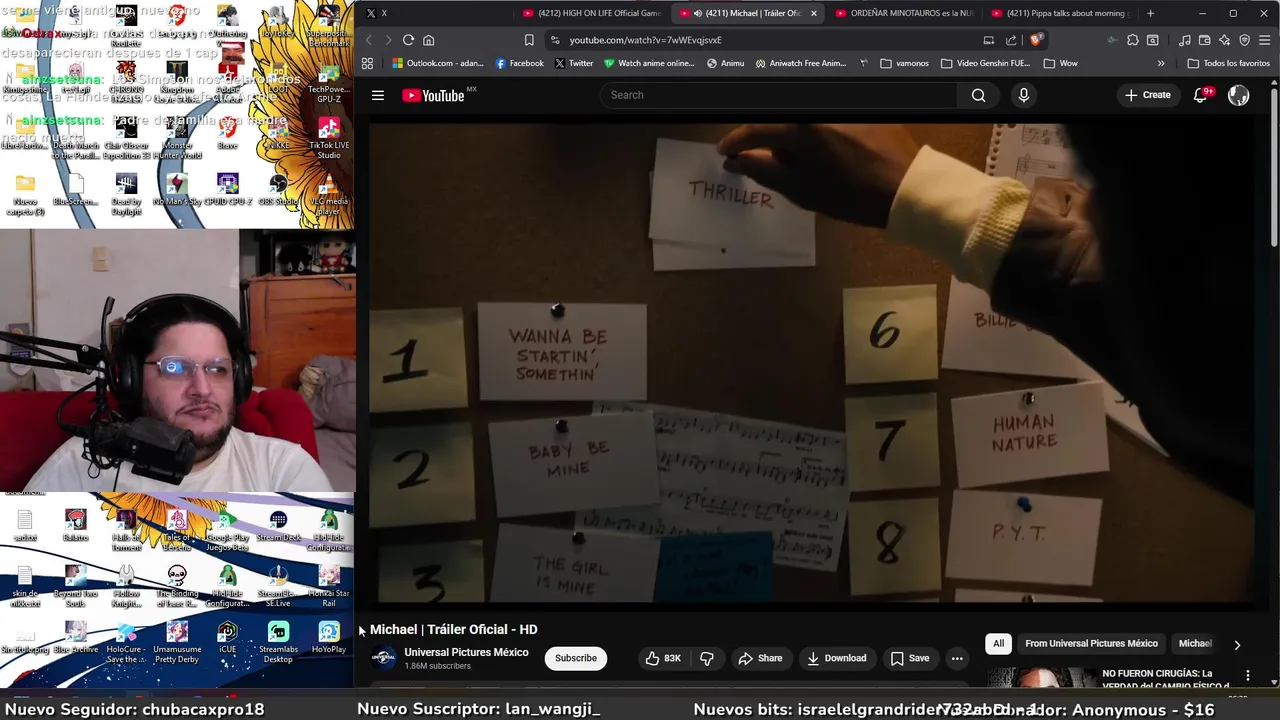
Task: Like the Michael trailer video
Action: pyautogui.click(x=662, y=658)
